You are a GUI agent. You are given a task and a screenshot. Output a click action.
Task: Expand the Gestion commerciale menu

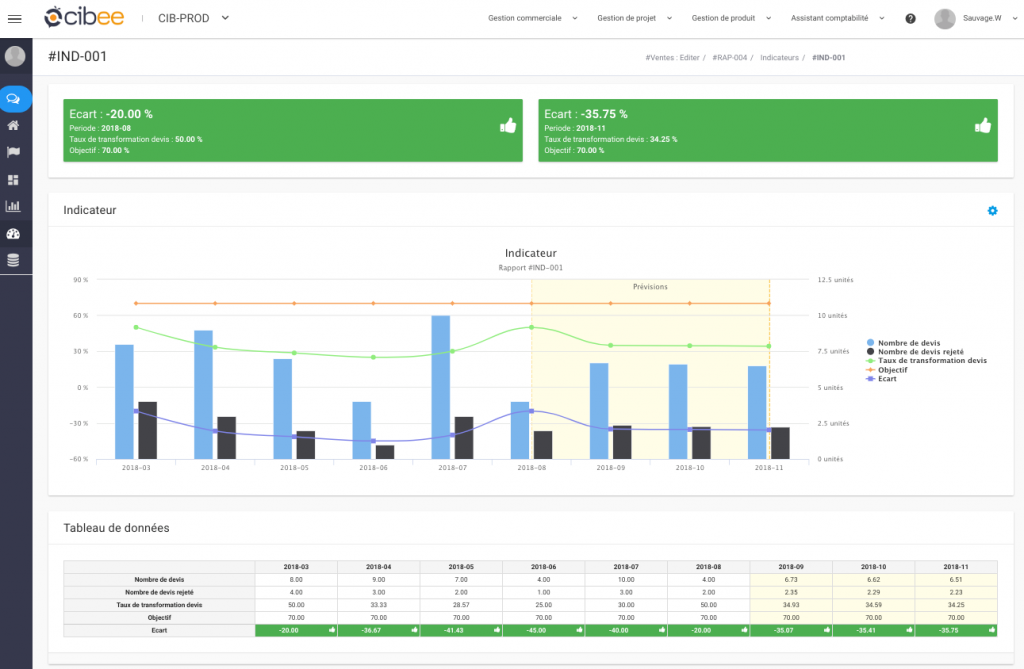[532, 18]
